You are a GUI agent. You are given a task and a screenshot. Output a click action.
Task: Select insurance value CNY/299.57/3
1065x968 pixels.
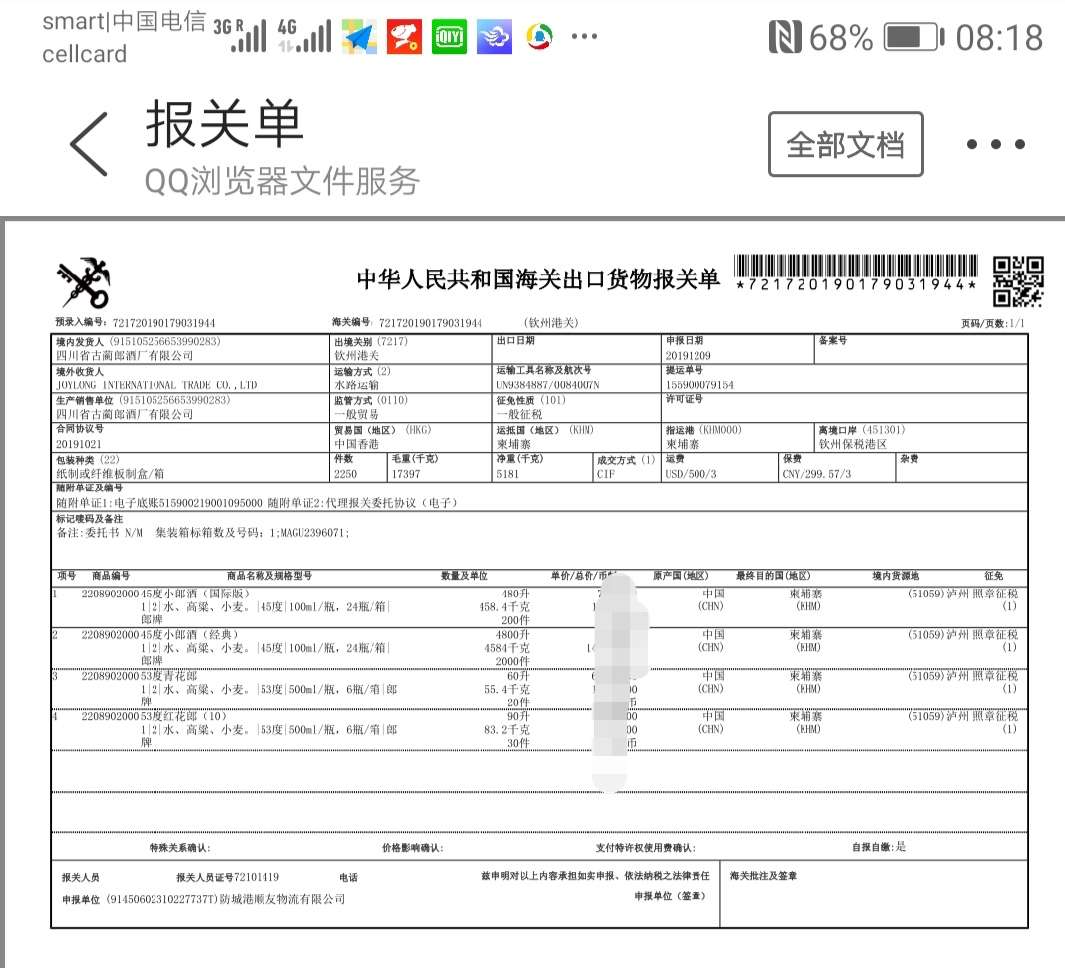pyautogui.click(x=816, y=474)
